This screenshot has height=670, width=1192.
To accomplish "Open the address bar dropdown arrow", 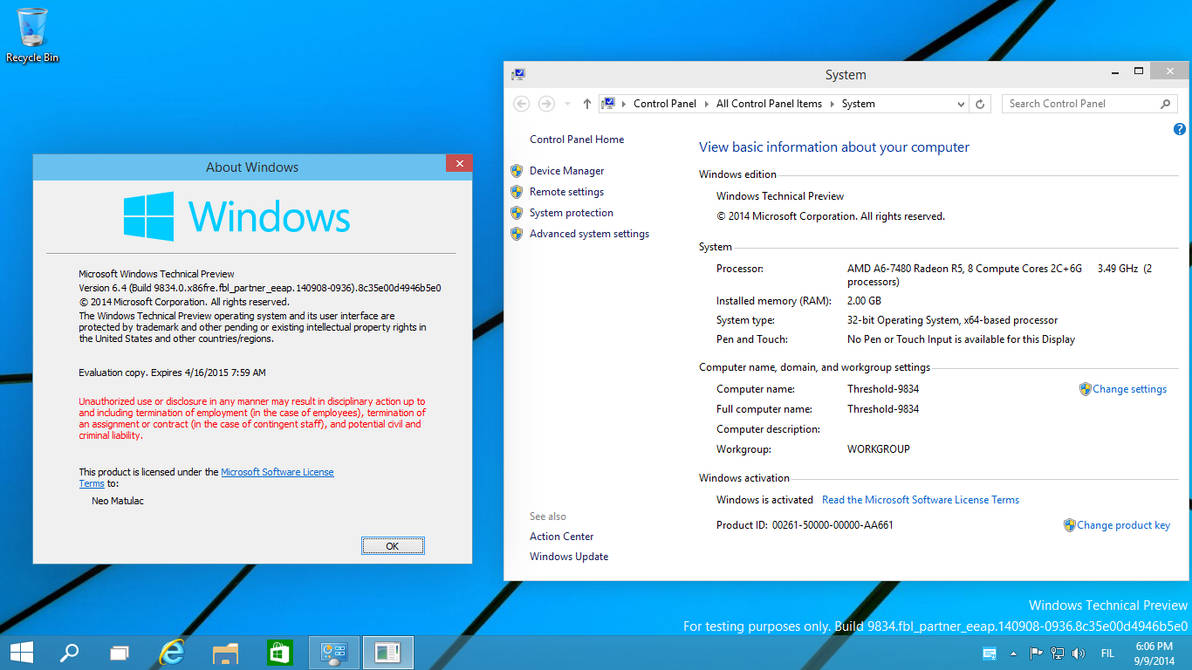I will pyautogui.click(x=960, y=103).
